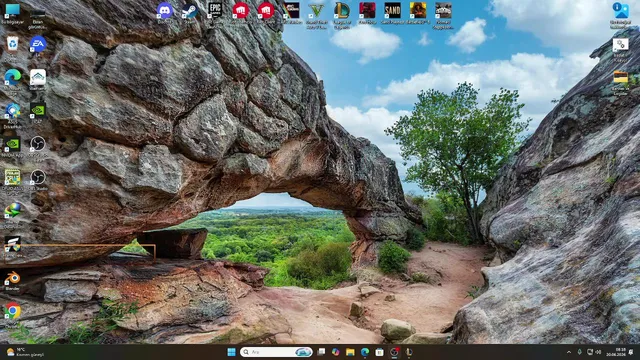Open Copilot from the taskbar
This screenshot has width=640, height=360.
pyautogui.click(x=336, y=352)
